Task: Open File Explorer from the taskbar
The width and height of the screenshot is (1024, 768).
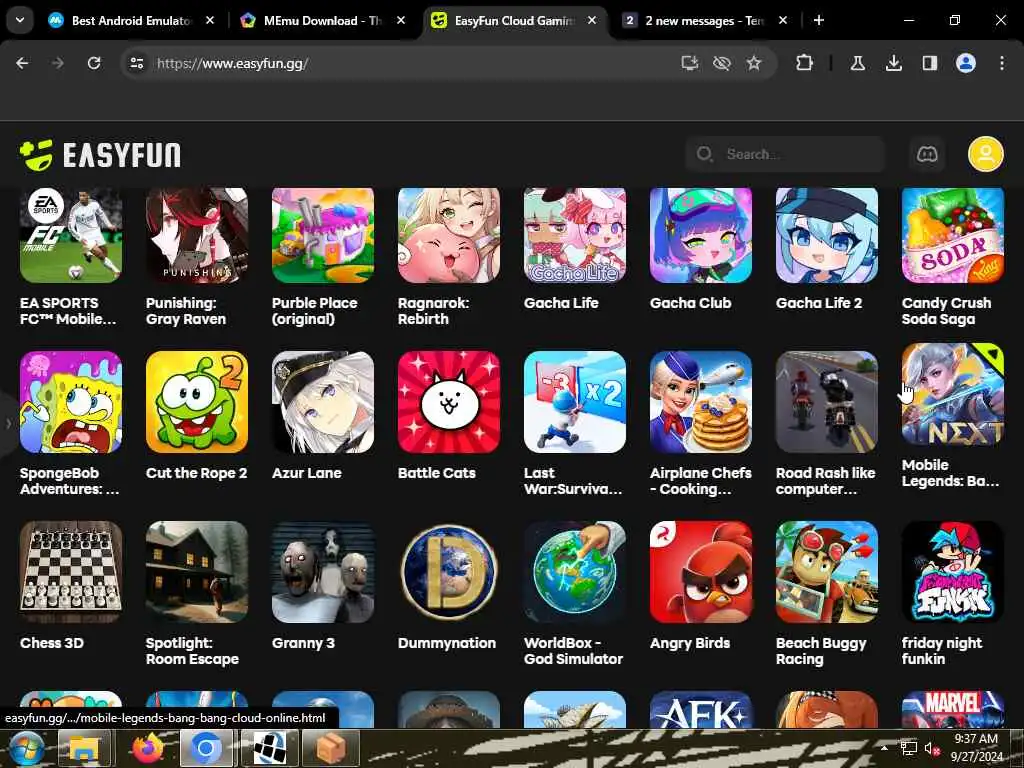Action: click(x=84, y=748)
